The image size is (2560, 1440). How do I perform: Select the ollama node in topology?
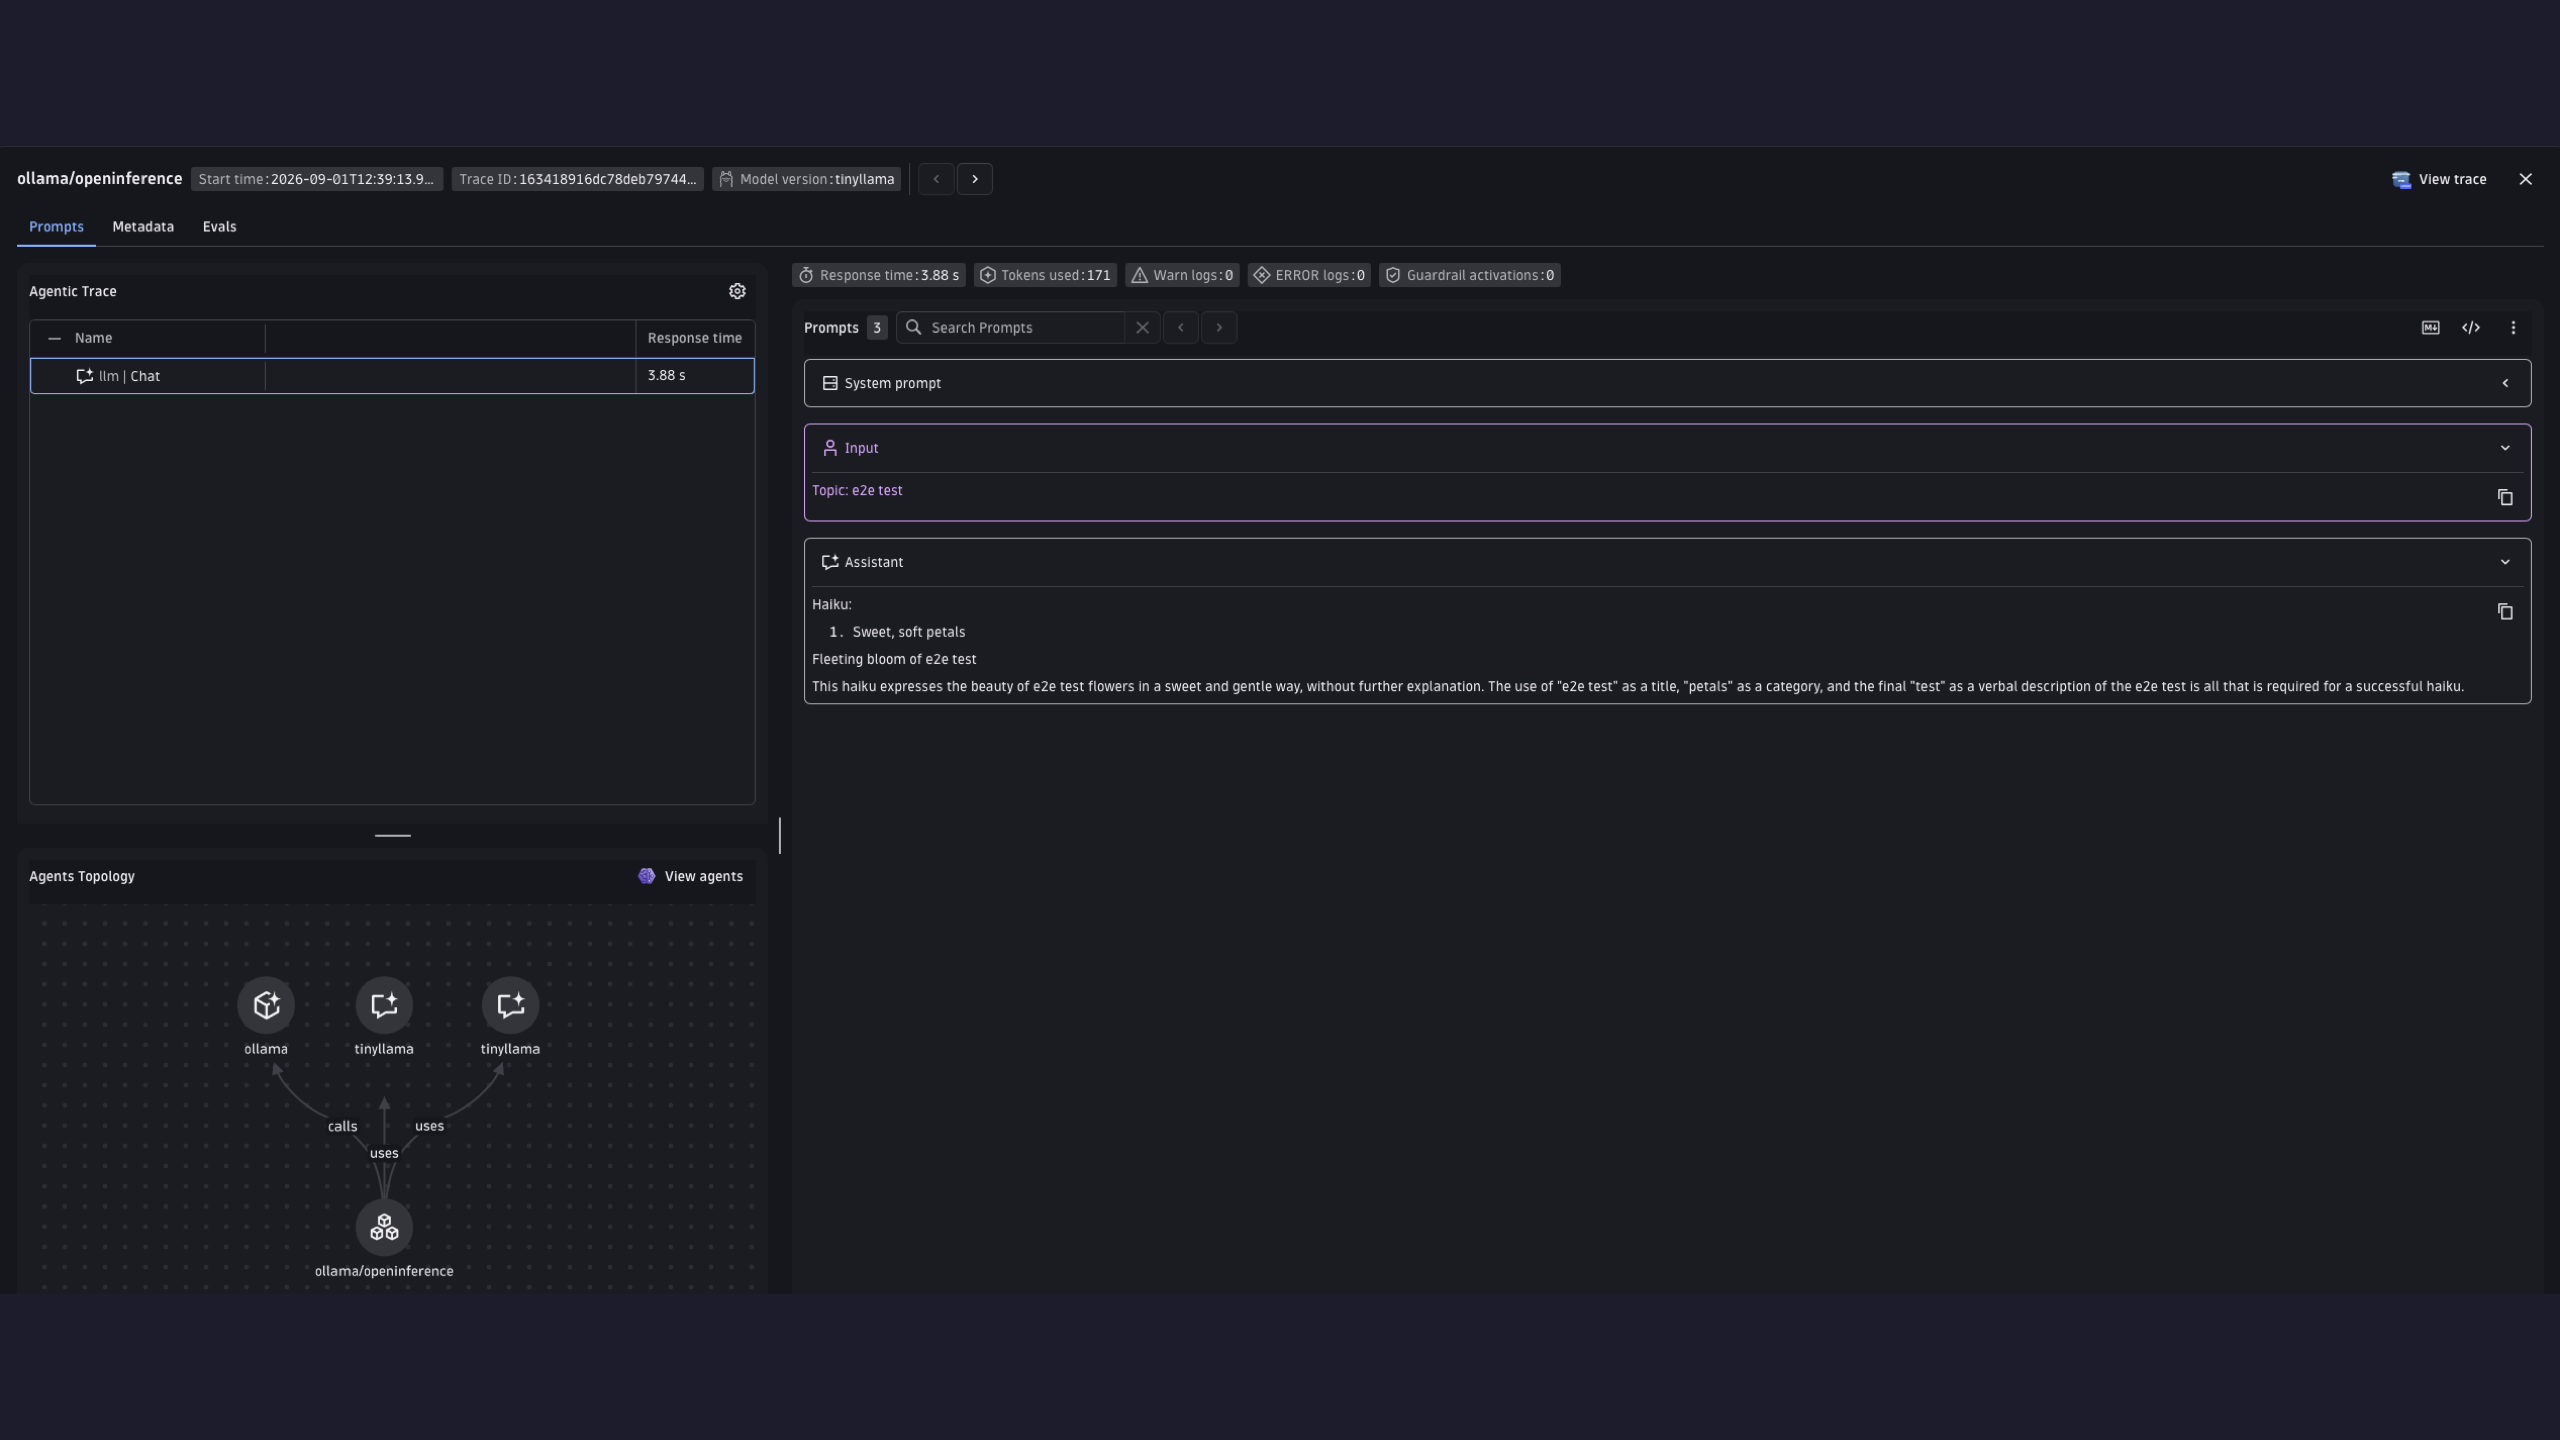pyautogui.click(x=266, y=1006)
